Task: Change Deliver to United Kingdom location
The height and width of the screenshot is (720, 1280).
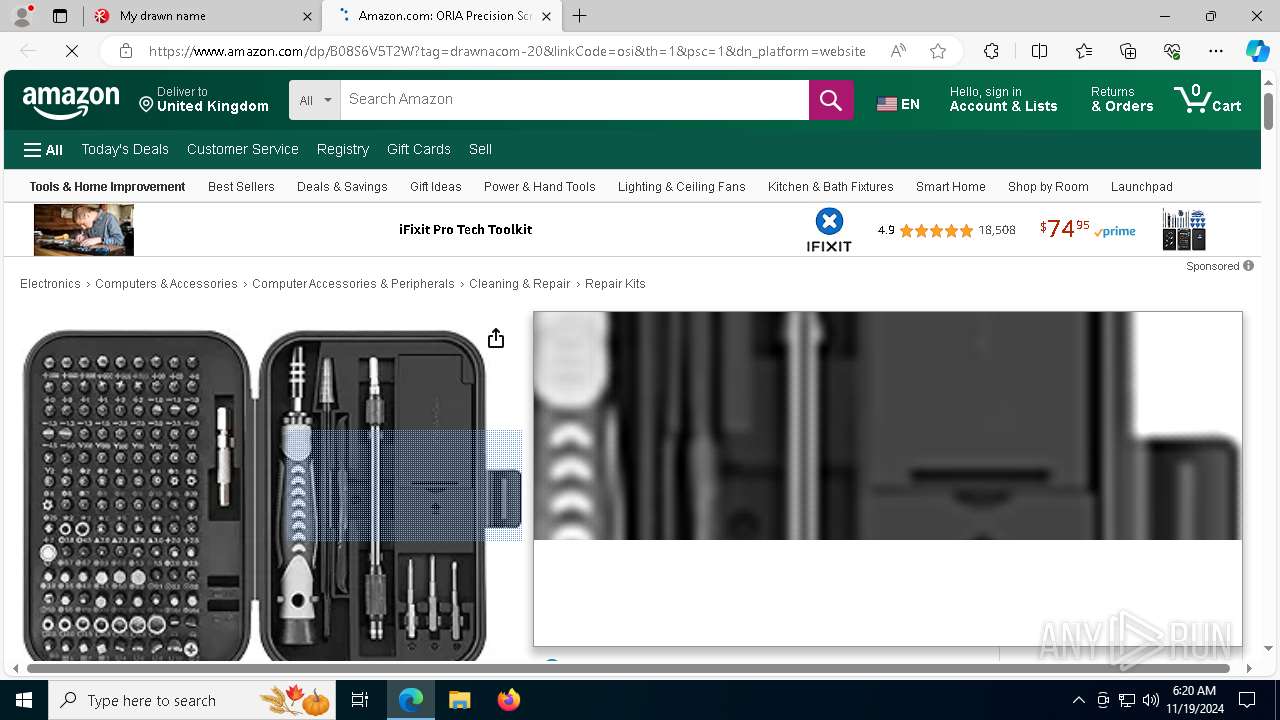Action: [x=203, y=99]
